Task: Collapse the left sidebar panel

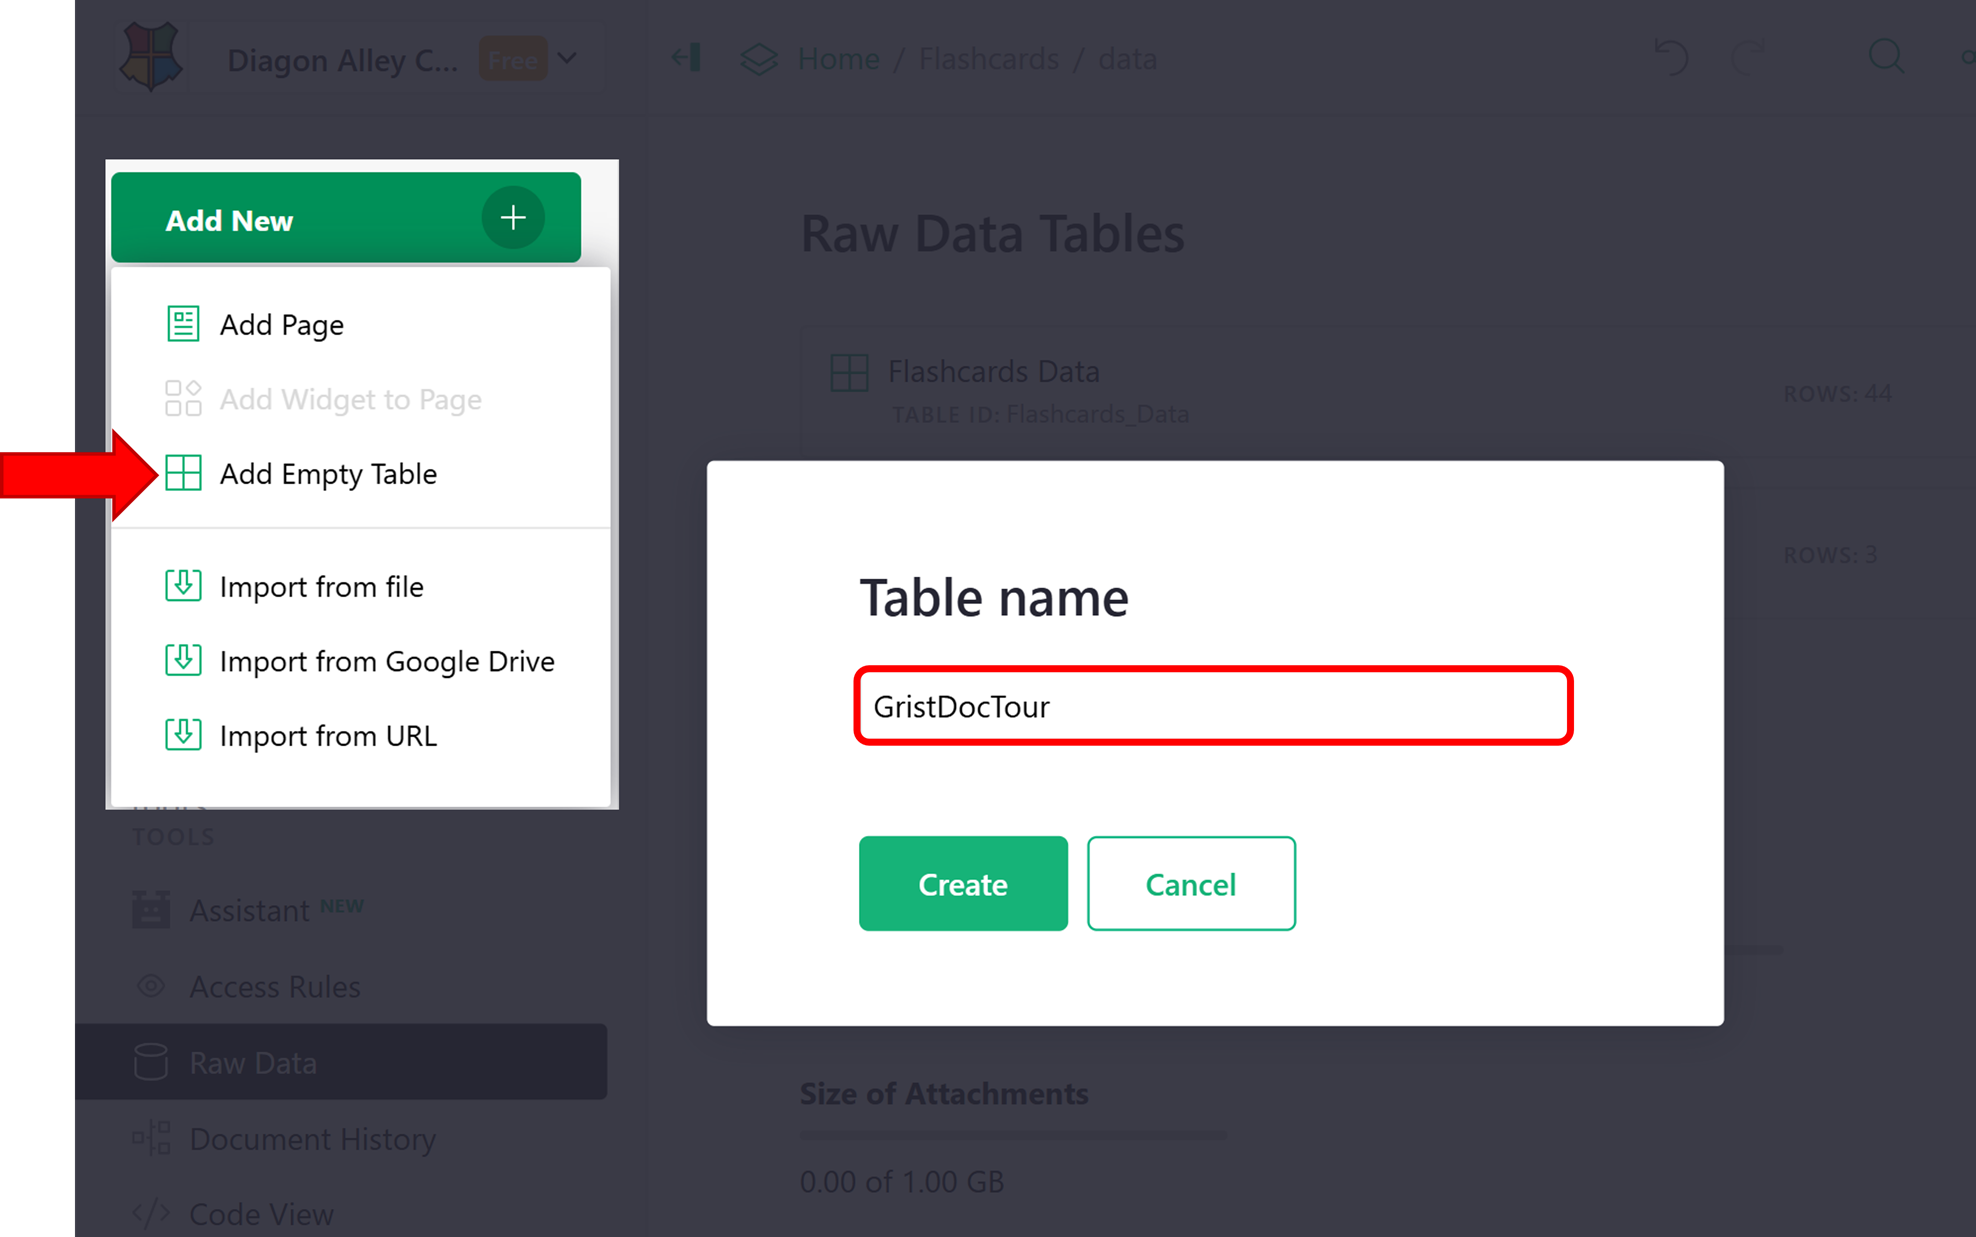Action: pyautogui.click(x=685, y=58)
